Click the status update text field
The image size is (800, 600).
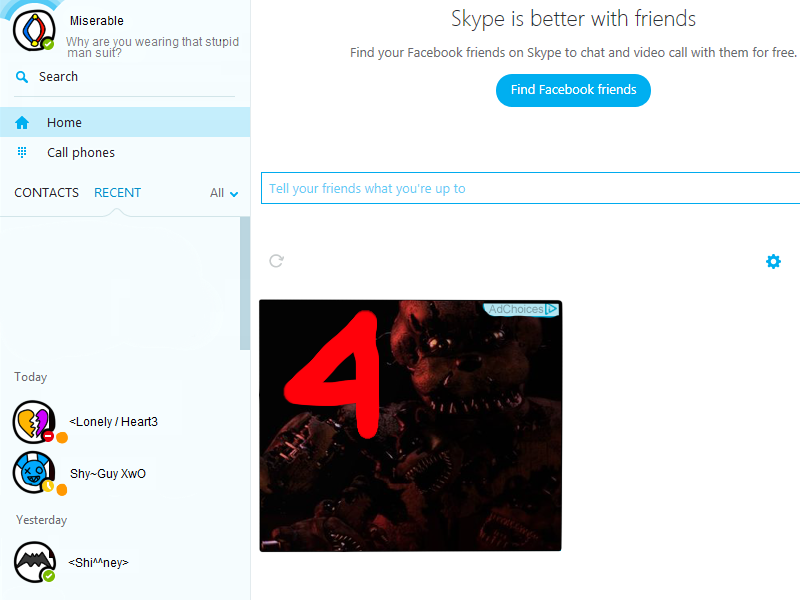[x=530, y=188]
